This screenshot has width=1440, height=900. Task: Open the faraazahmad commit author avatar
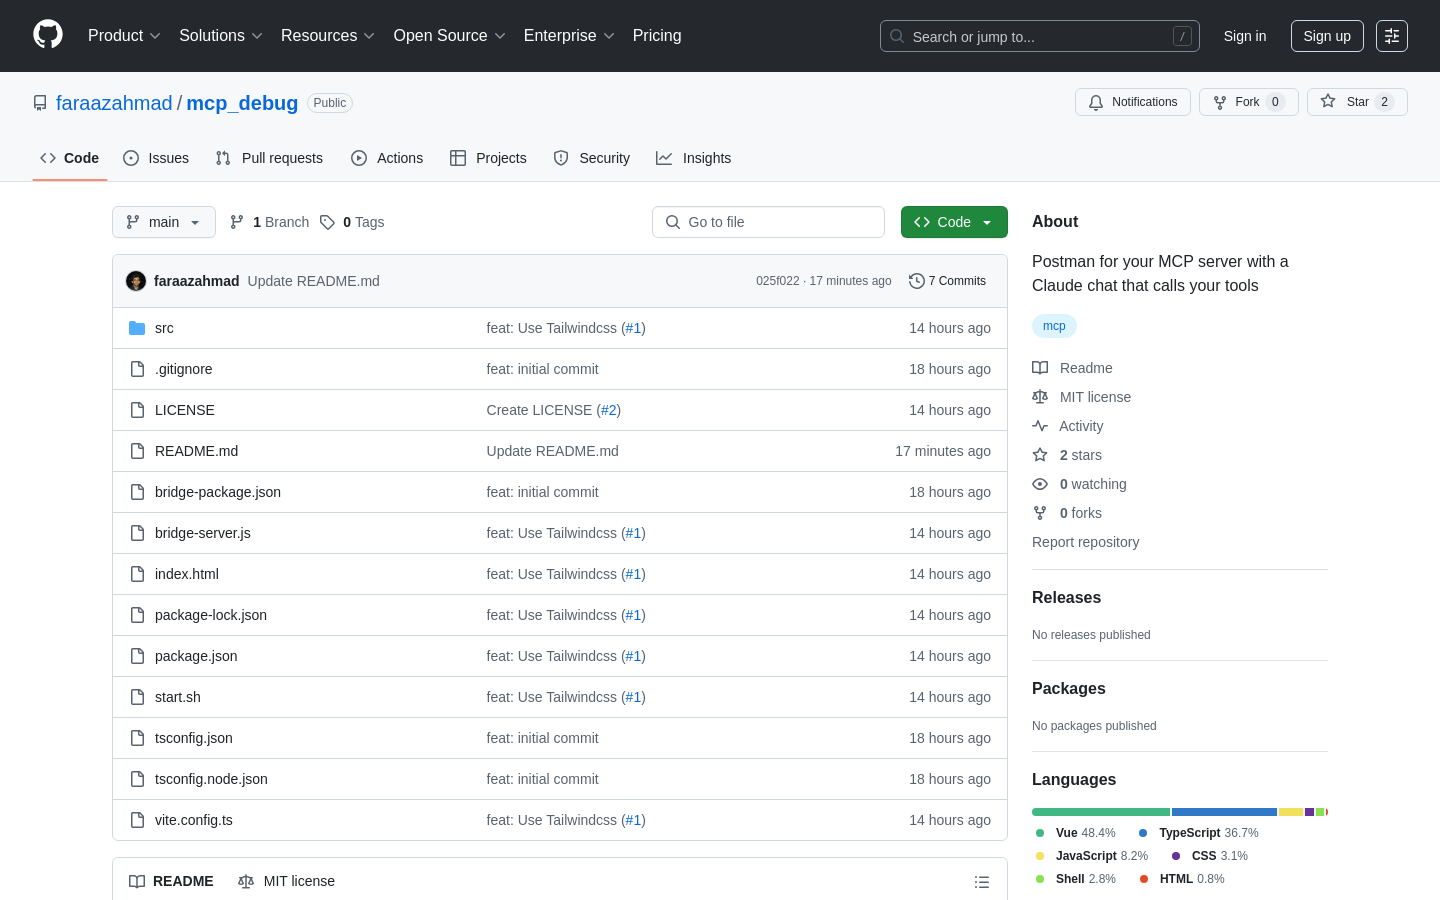coord(136,281)
